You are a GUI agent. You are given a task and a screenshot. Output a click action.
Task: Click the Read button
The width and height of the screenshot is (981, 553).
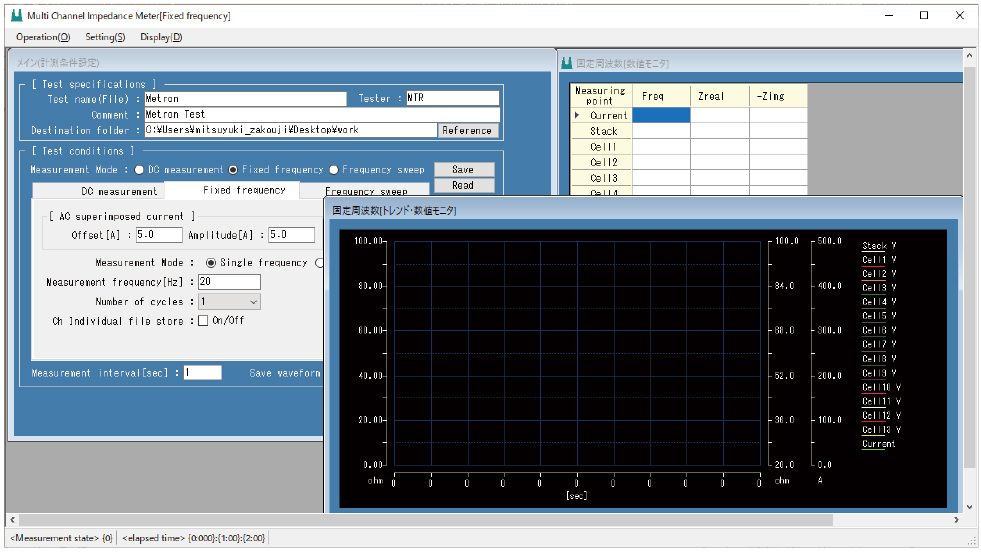click(464, 185)
